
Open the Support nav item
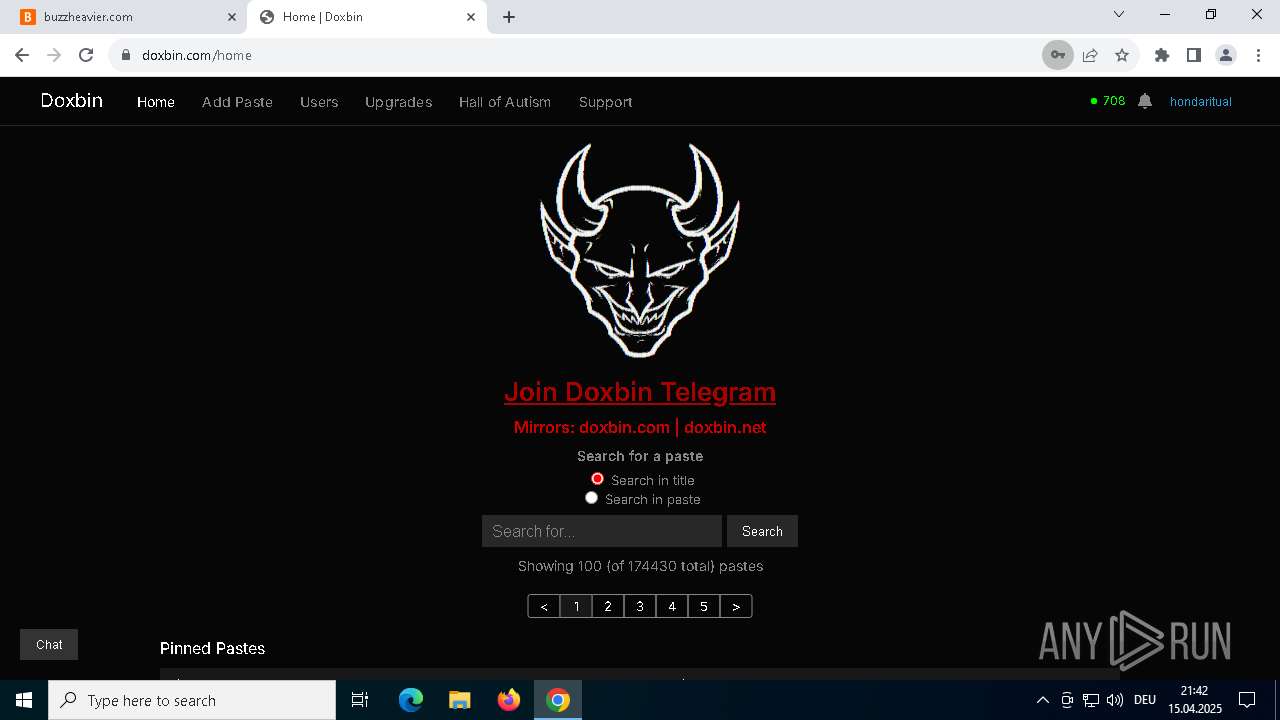point(606,102)
